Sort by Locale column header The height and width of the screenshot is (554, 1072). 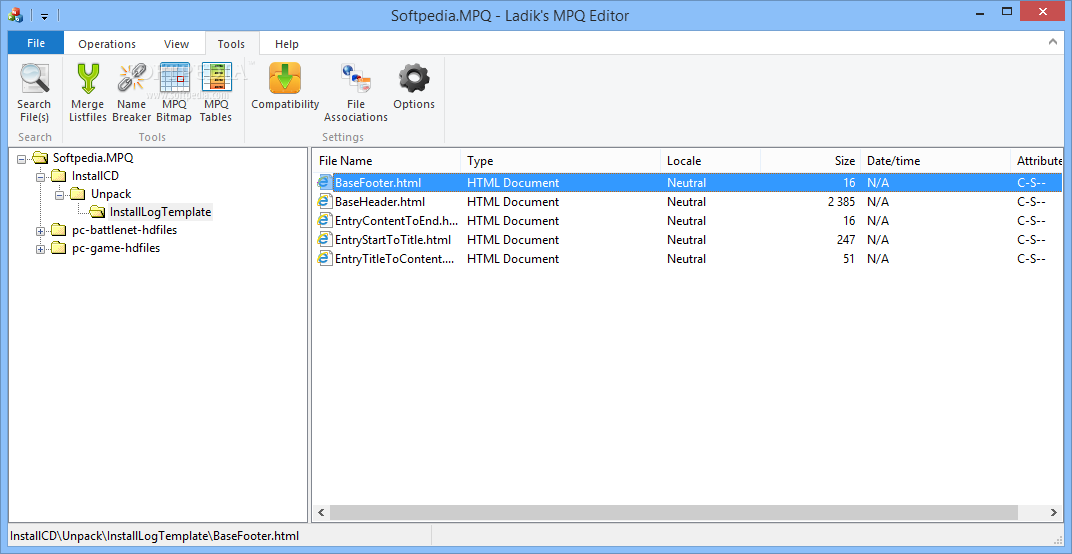pos(710,161)
